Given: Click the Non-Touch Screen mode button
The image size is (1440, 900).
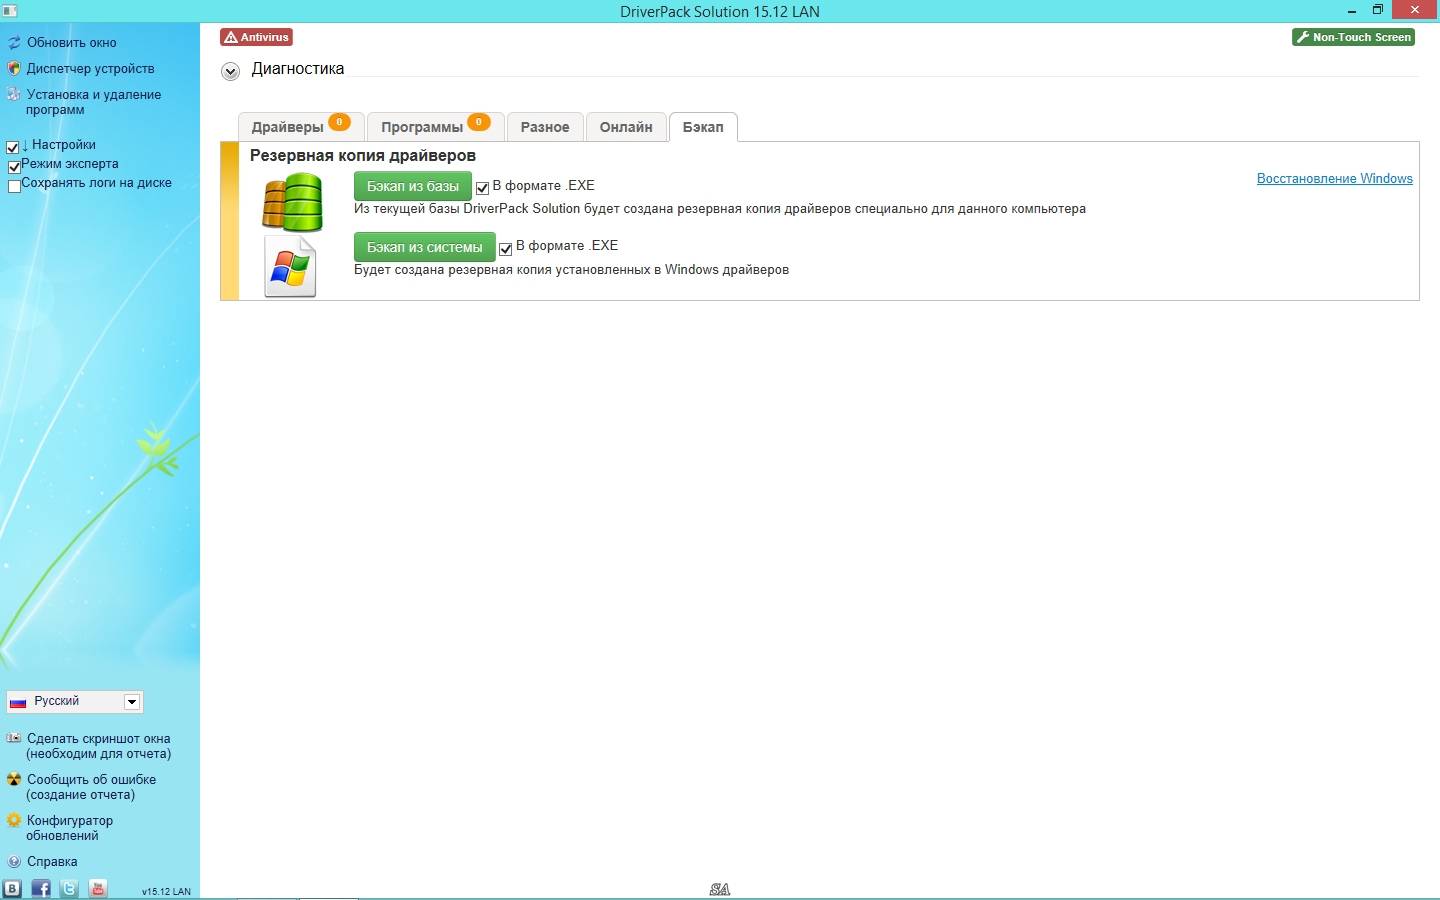Looking at the screenshot, I should (1354, 37).
